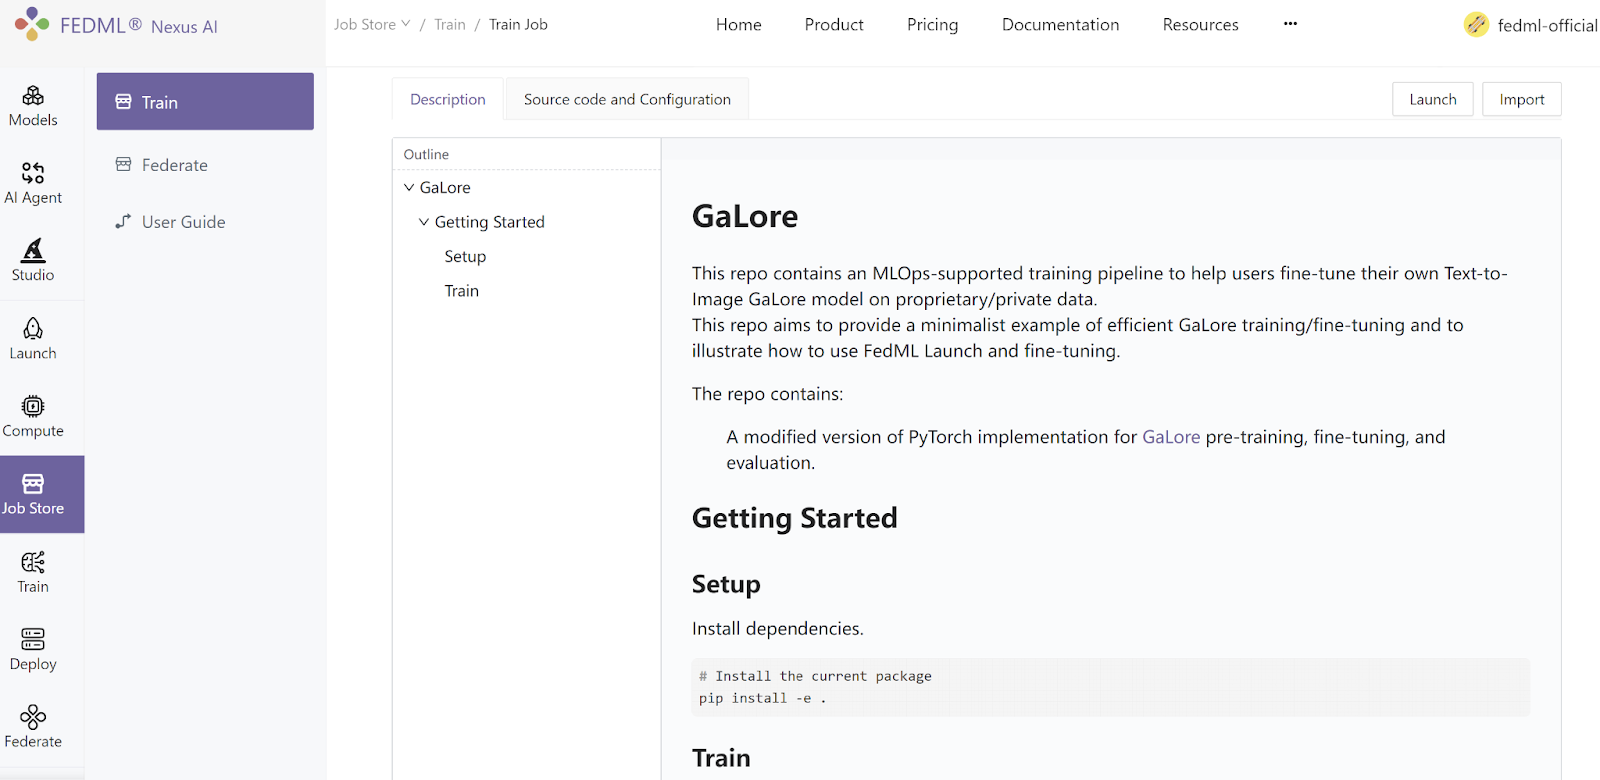Open the fedml-official account name

point(1547,25)
